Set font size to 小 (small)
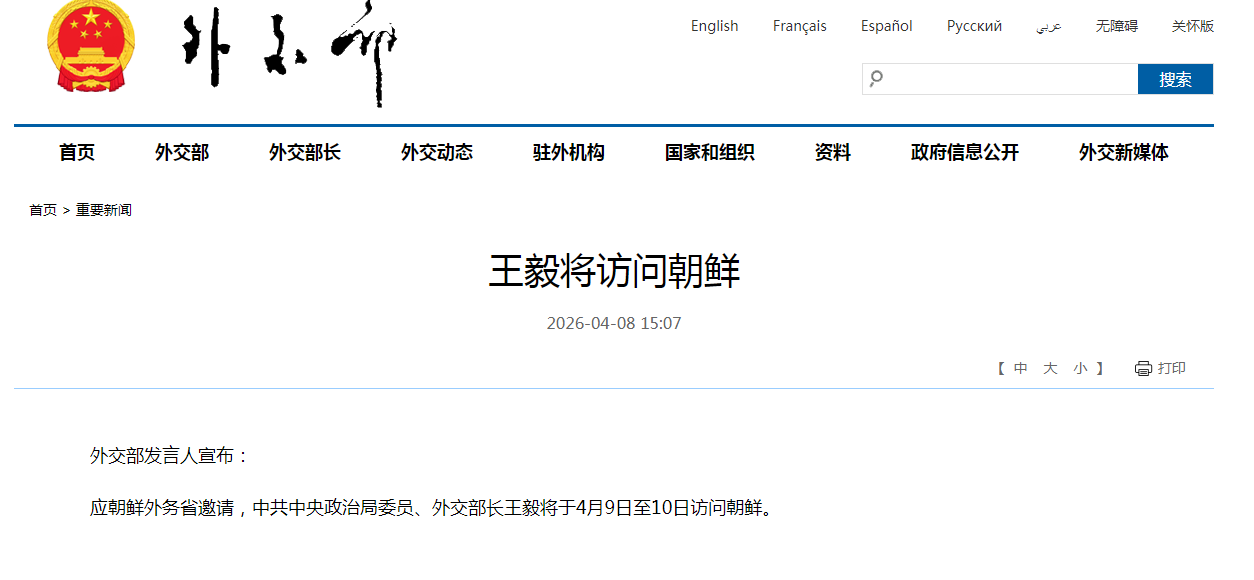 pos(1080,369)
